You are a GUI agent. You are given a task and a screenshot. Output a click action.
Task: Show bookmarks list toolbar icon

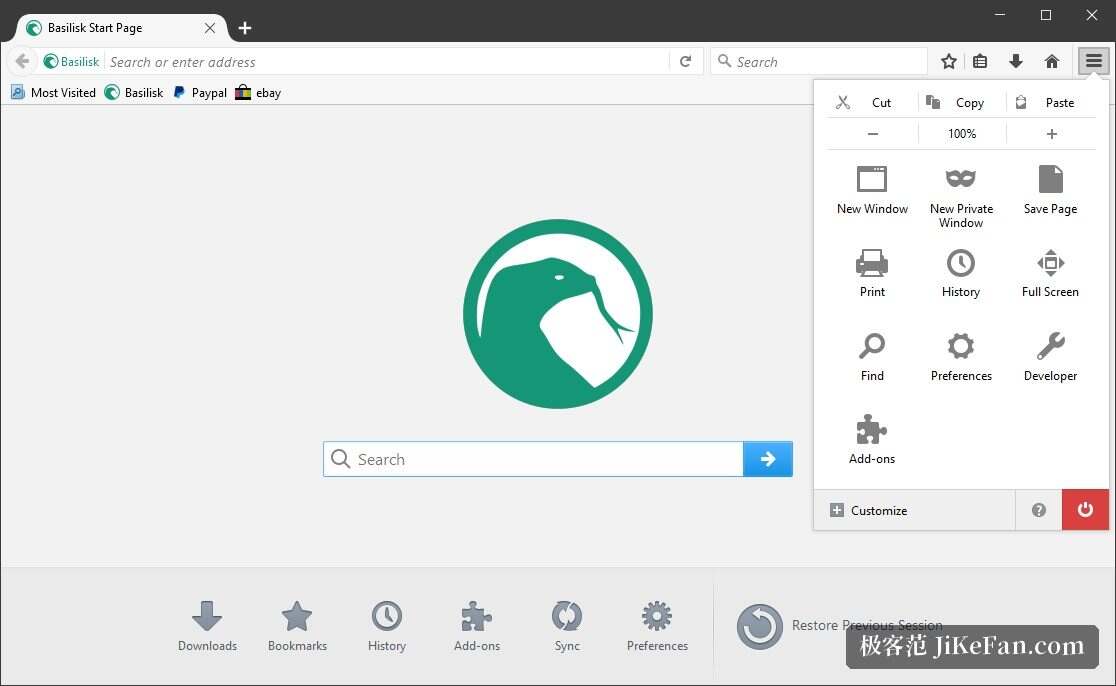click(x=980, y=61)
